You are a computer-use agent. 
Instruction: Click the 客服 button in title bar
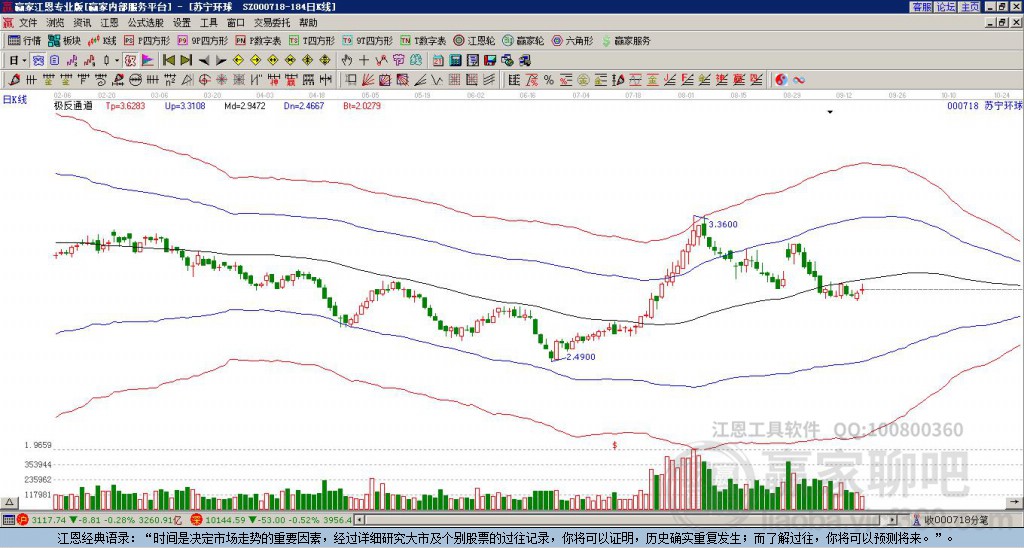tap(921, 7)
